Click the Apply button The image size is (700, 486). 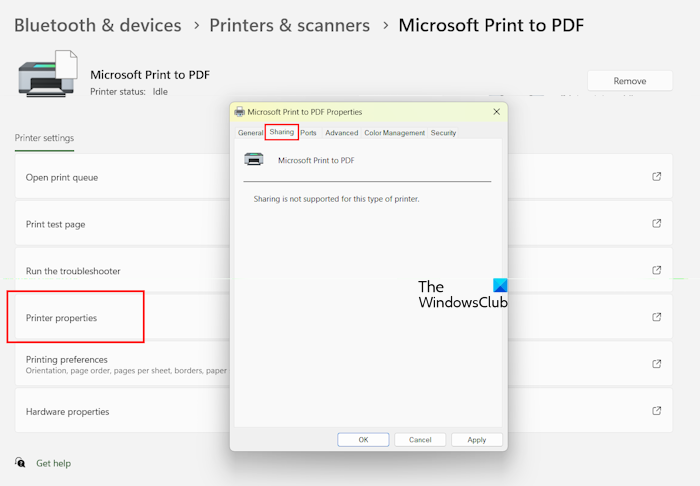[477, 440]
